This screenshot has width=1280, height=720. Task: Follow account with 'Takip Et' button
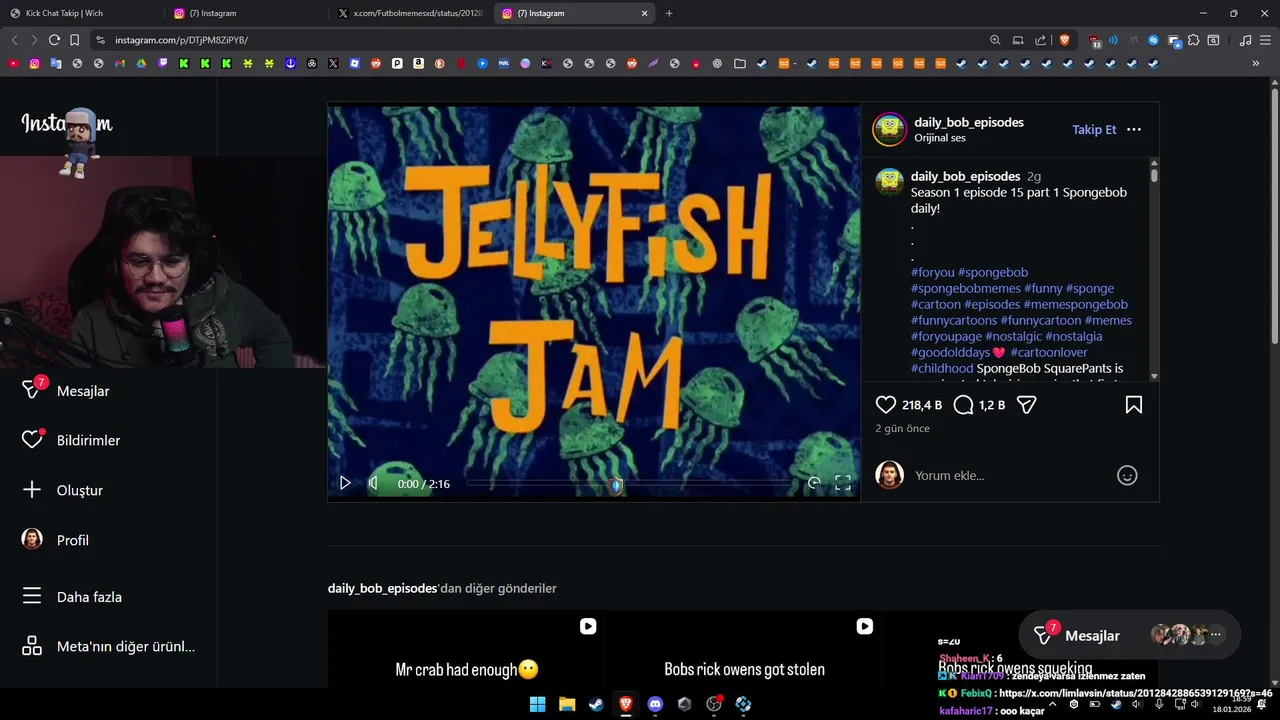coord(1094,130)
